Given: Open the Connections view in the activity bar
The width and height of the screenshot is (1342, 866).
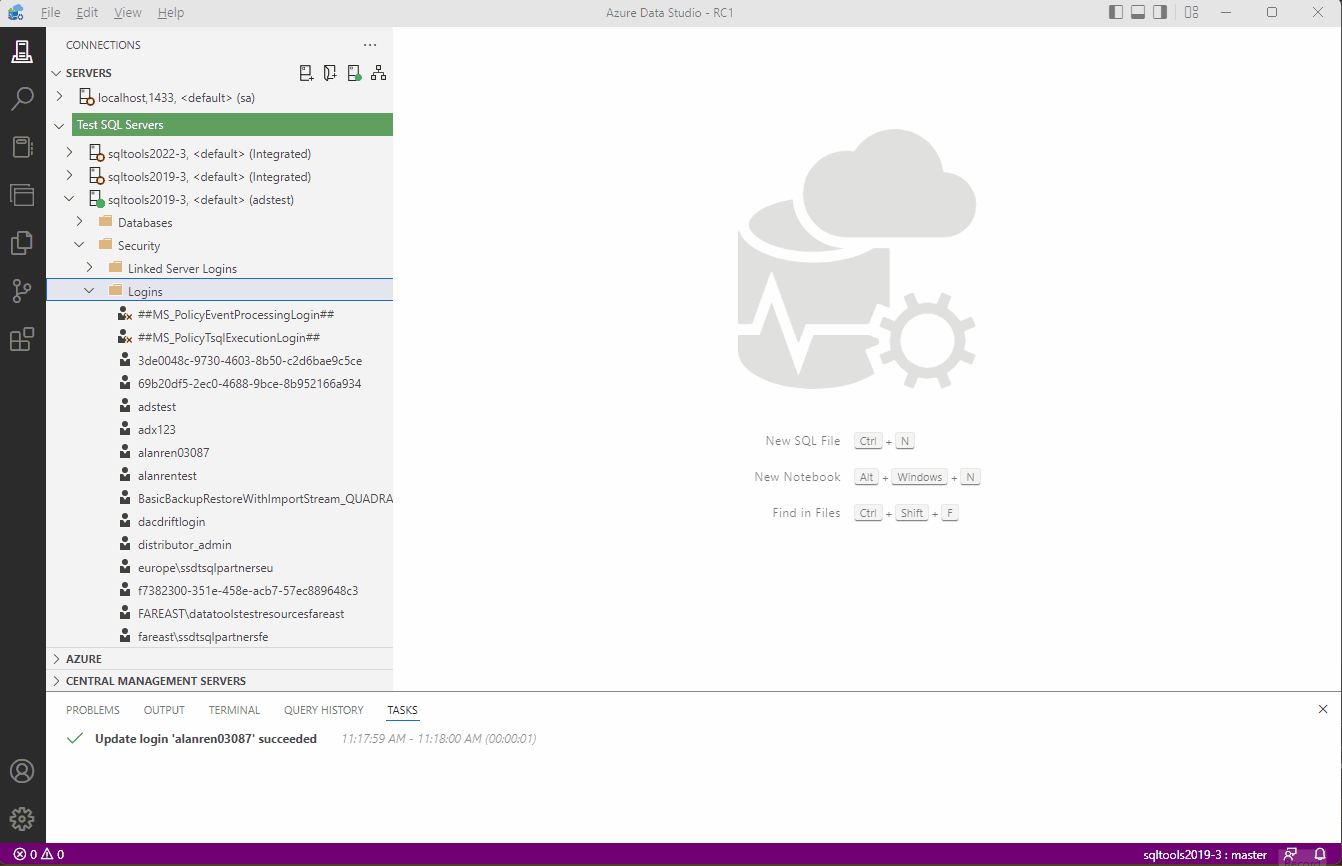Looking at the screenshot, I should (x=22, y=50).
